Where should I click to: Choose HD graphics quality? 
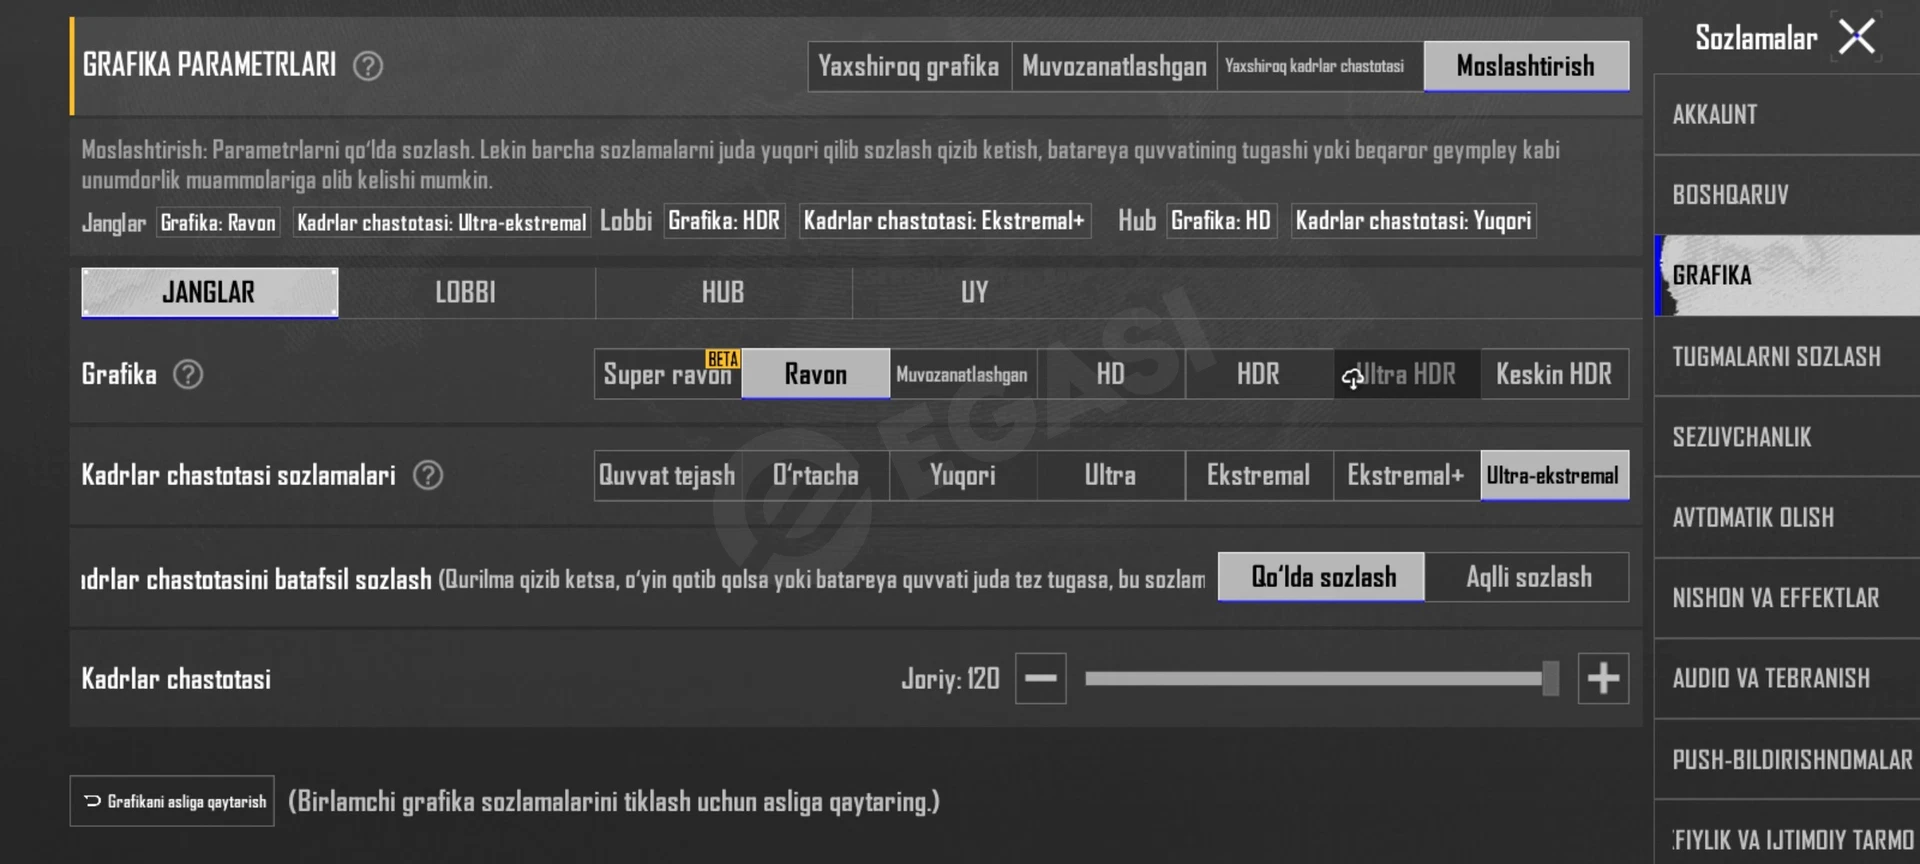(x=1111, y=374)
